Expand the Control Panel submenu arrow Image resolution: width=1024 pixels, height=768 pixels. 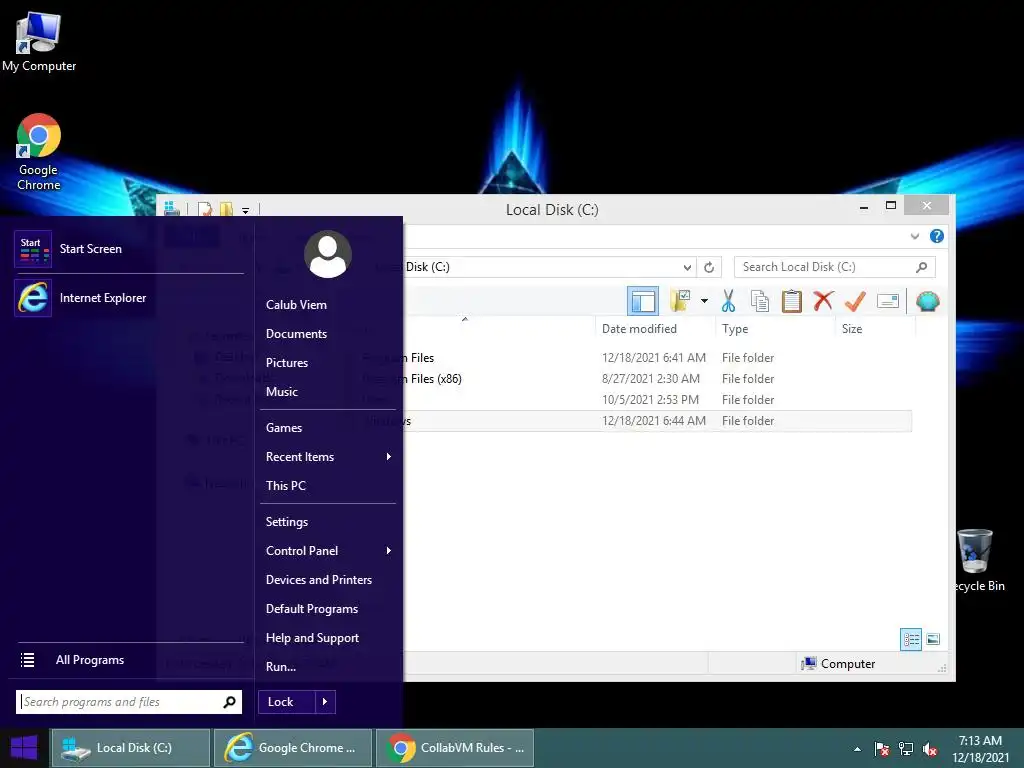click(389, 551)
